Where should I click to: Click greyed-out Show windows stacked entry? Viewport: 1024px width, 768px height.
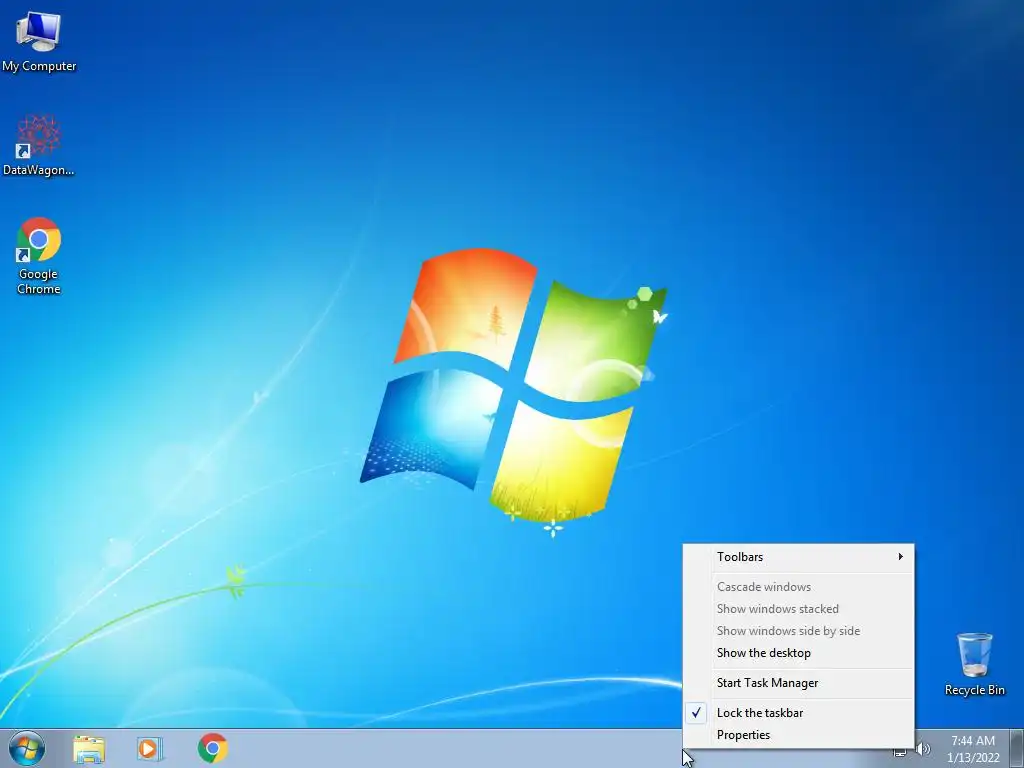click(x=798, y=609)
